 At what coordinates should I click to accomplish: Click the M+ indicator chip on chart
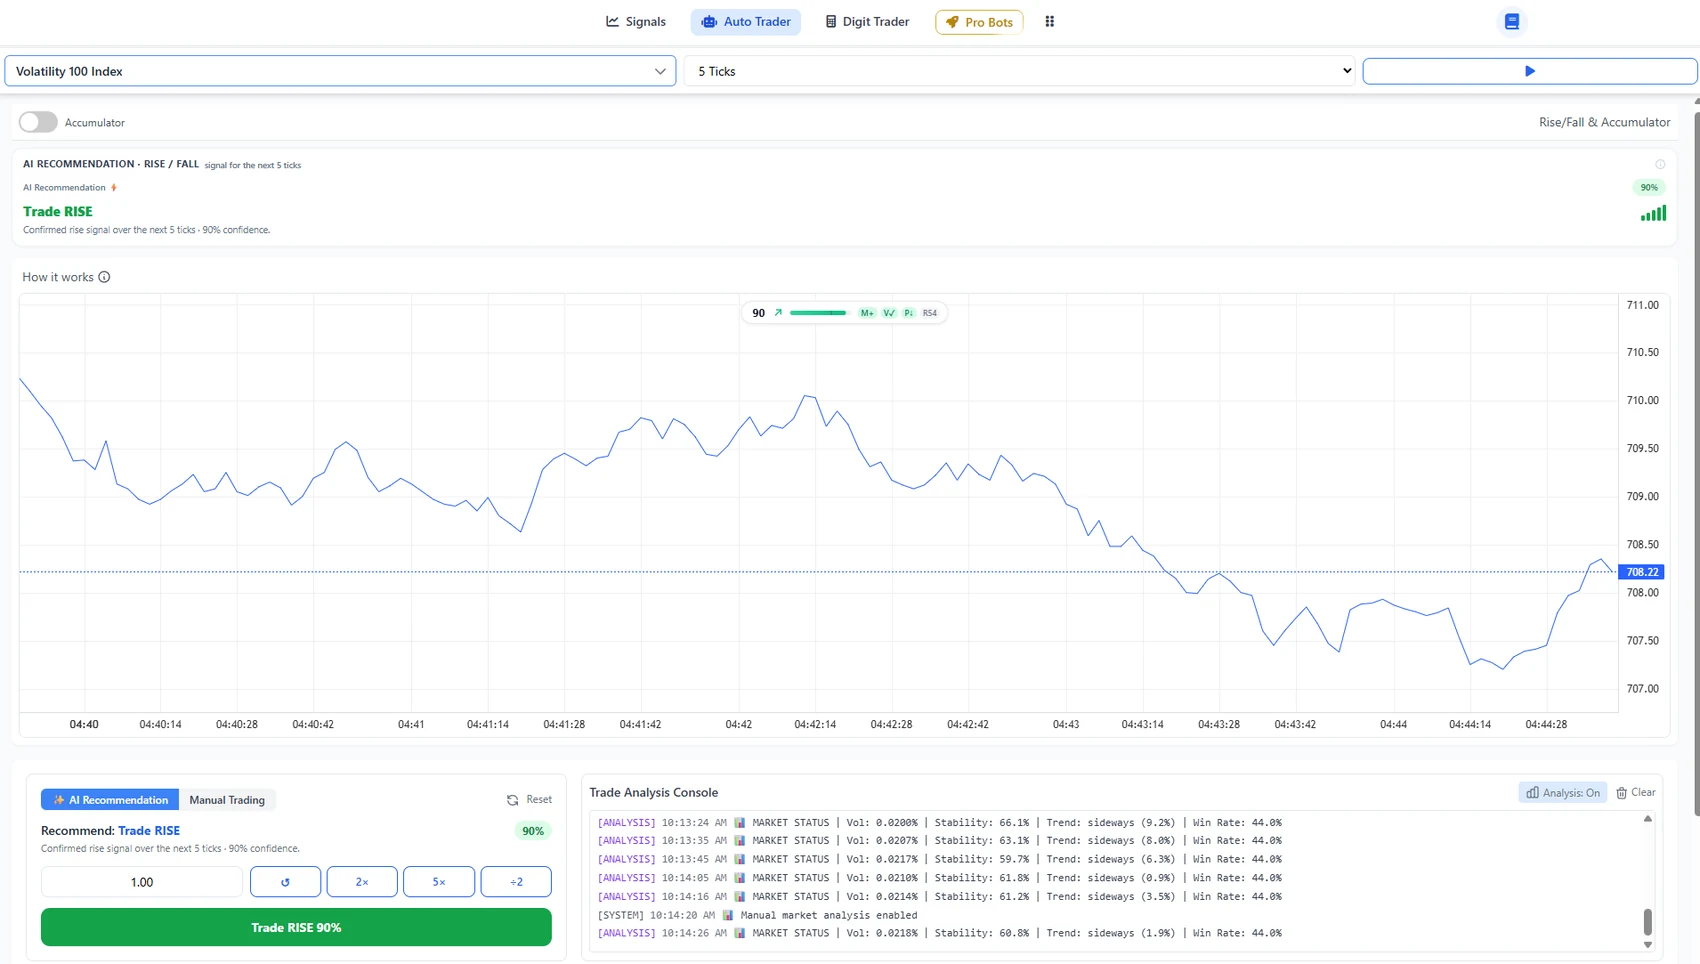coord(867,313)
